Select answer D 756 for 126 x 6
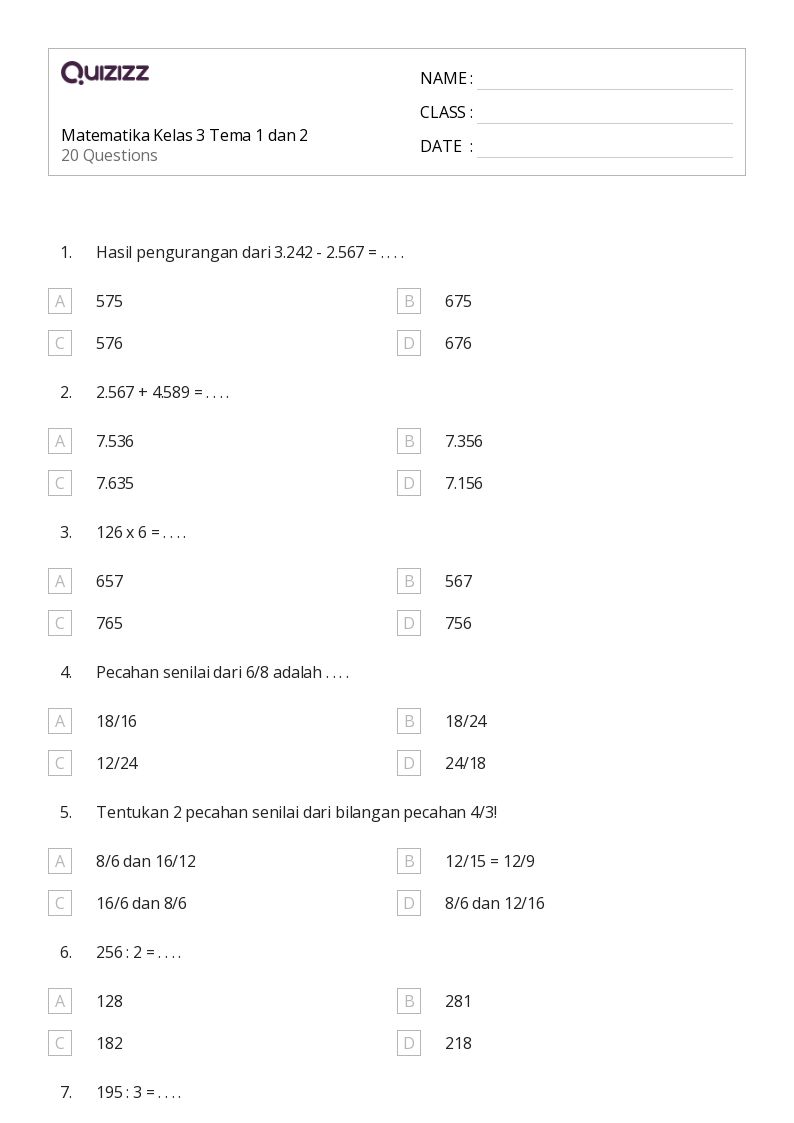794x1123 pixels. pyautogui.click(x=409, y=623)
